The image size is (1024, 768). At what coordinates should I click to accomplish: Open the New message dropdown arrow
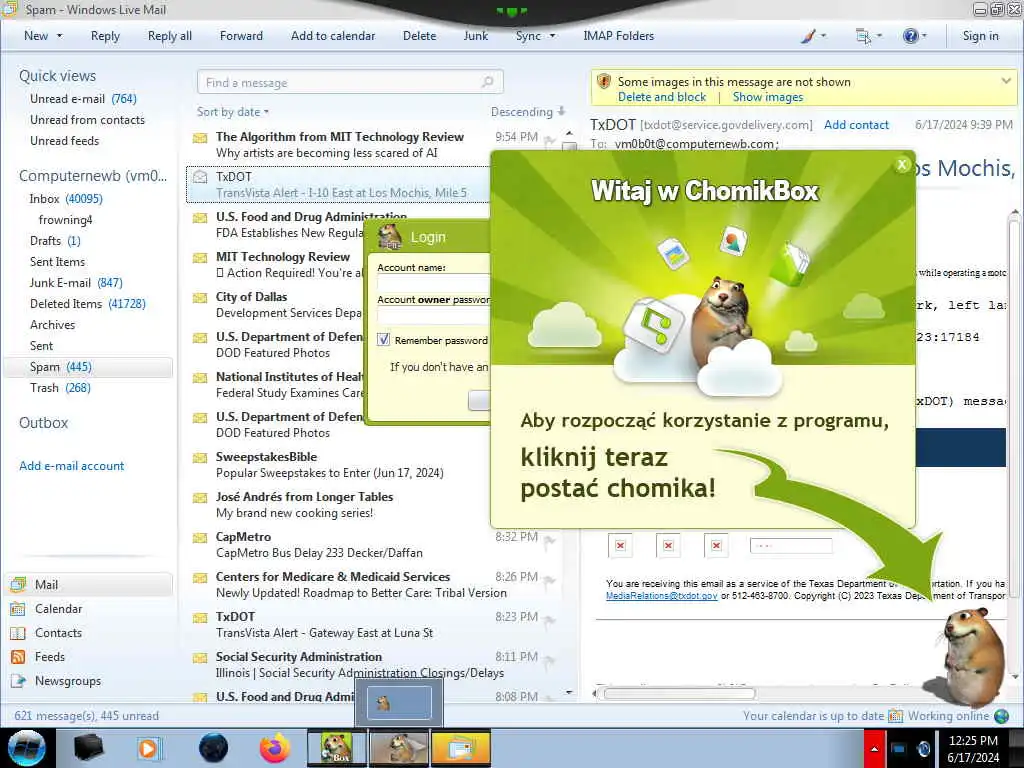point(59,36)
